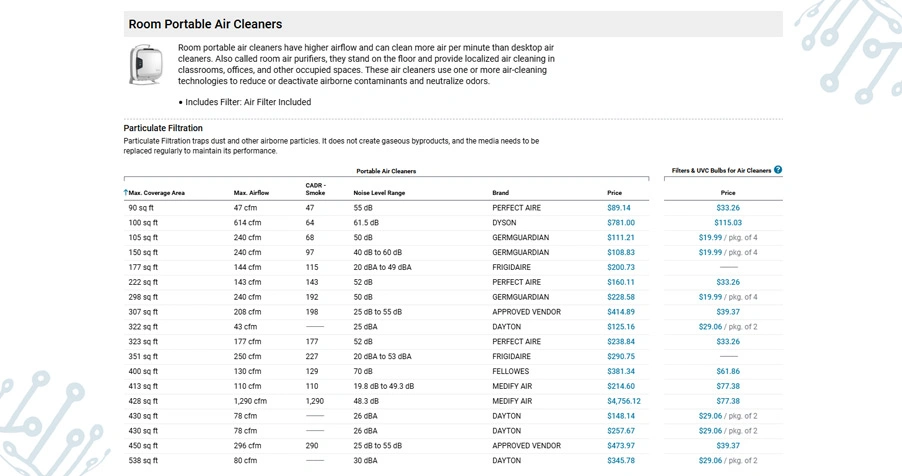
Task: Click the 90 sq ft coverage cell
Action: [x=141, y=208]
